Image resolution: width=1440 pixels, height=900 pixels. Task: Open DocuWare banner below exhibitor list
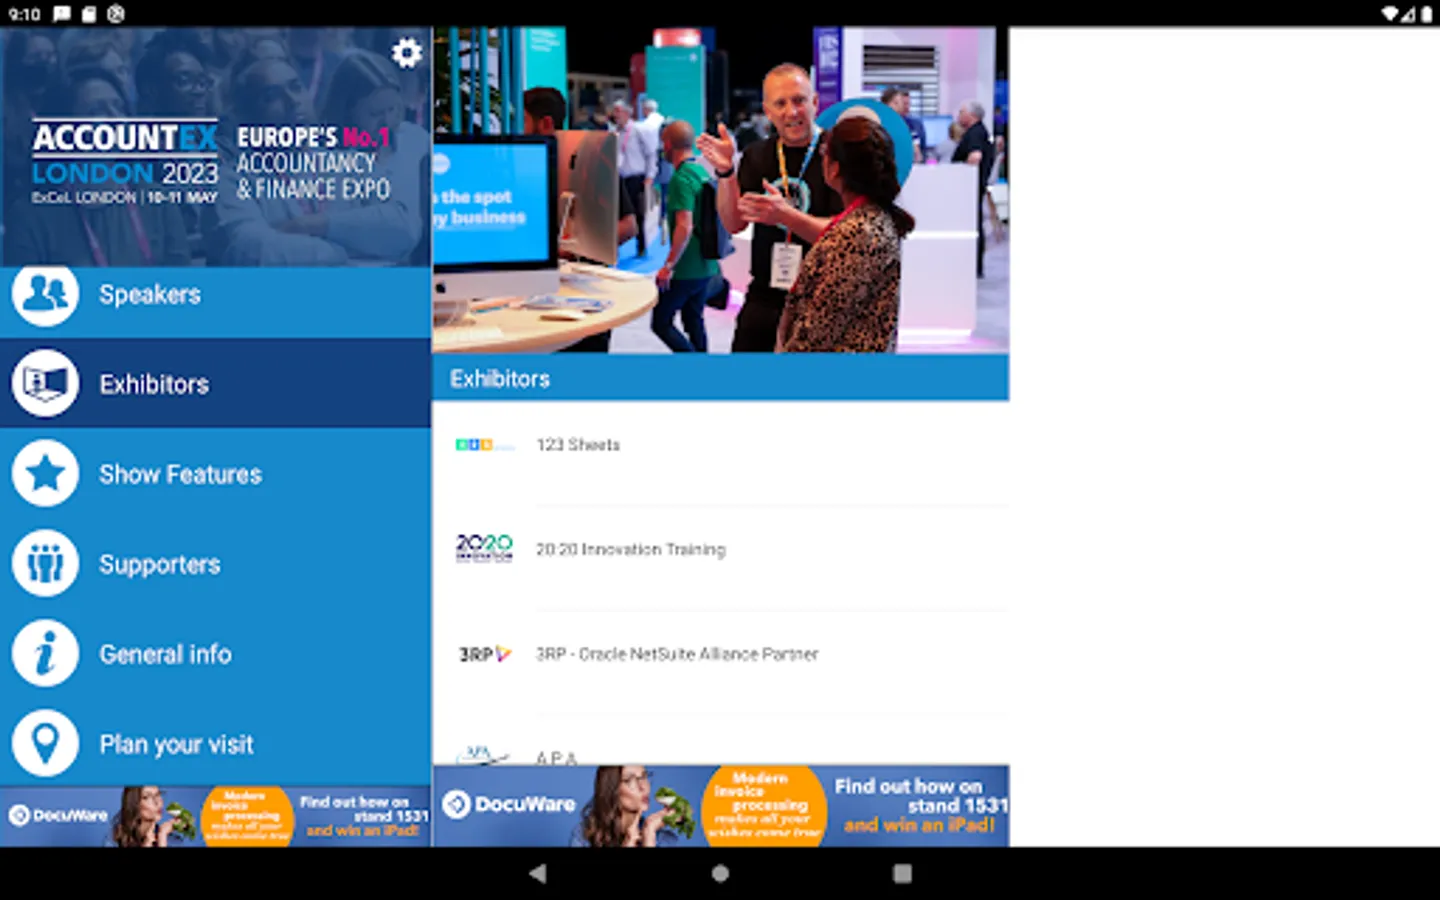coord(721,806)
